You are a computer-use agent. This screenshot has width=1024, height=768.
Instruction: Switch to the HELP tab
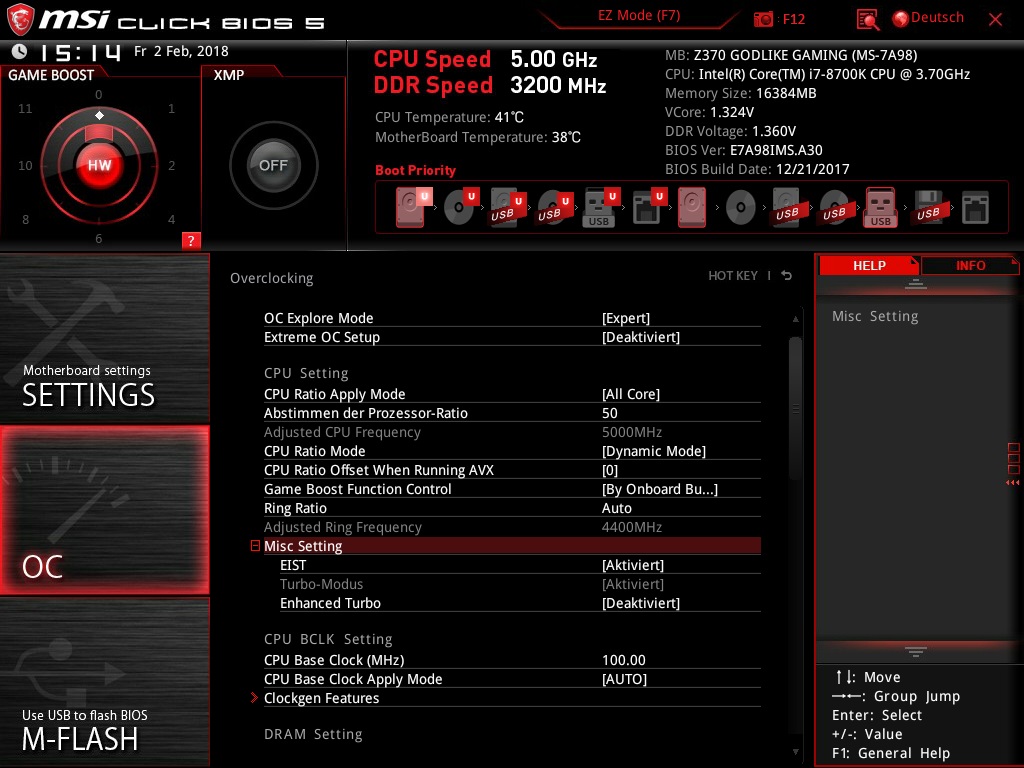point(869,265)
